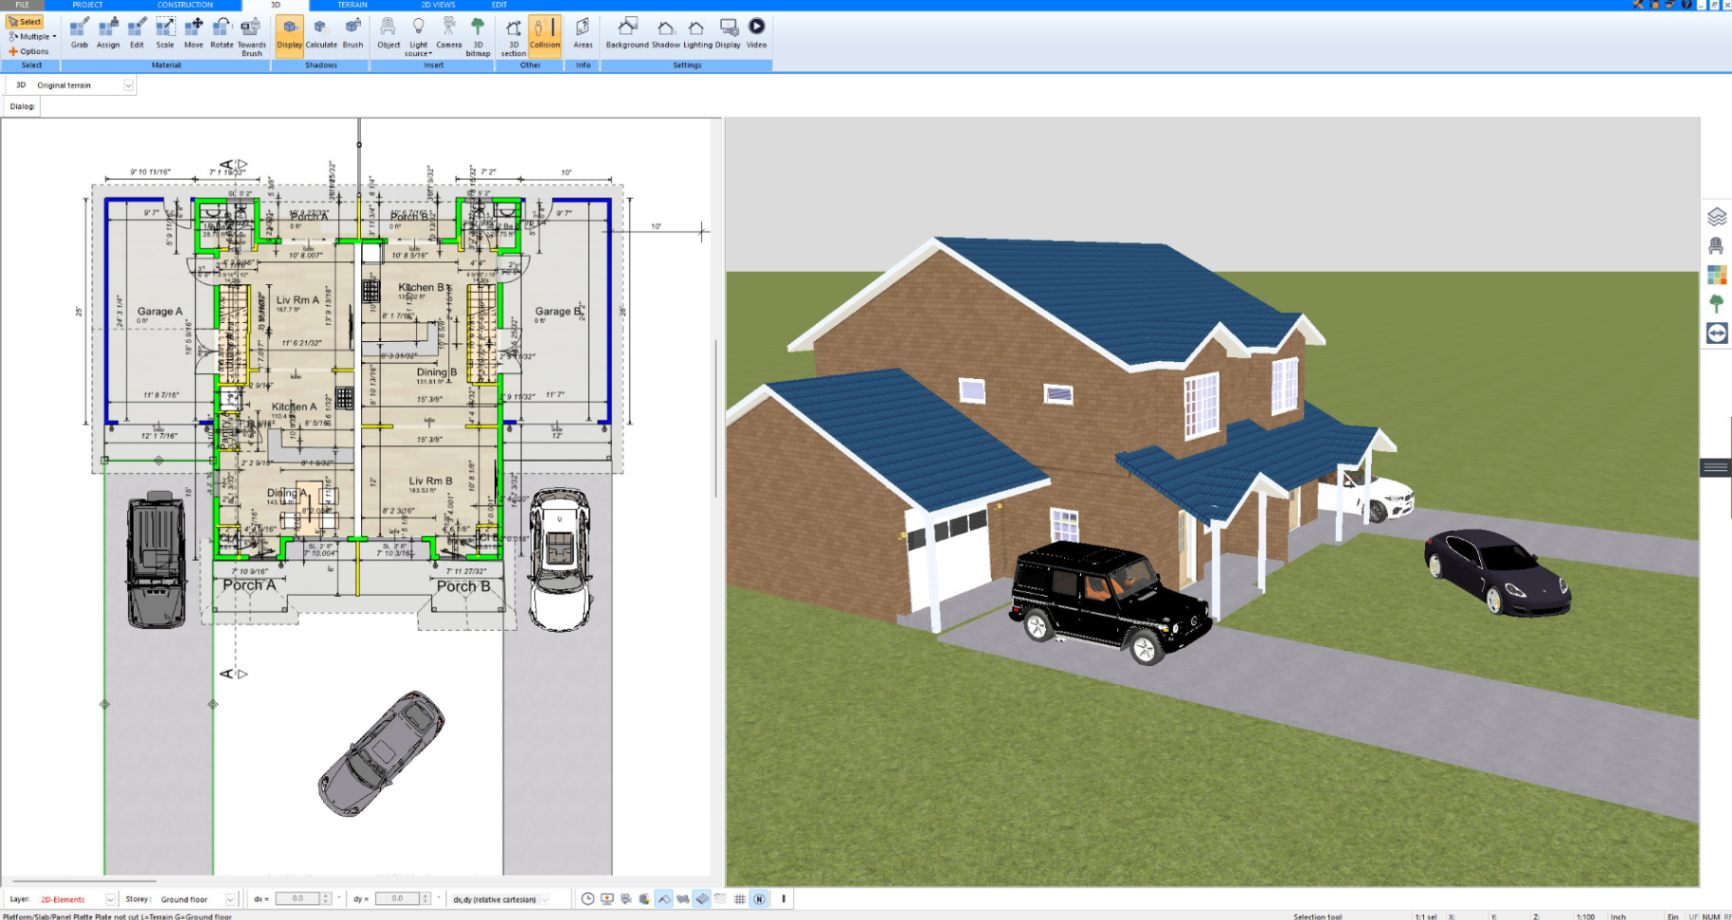Switch to the TERRAIN ribbon tab
Image resolution: width=1732 pixels, height=920 pixels.
coord(352,5)
